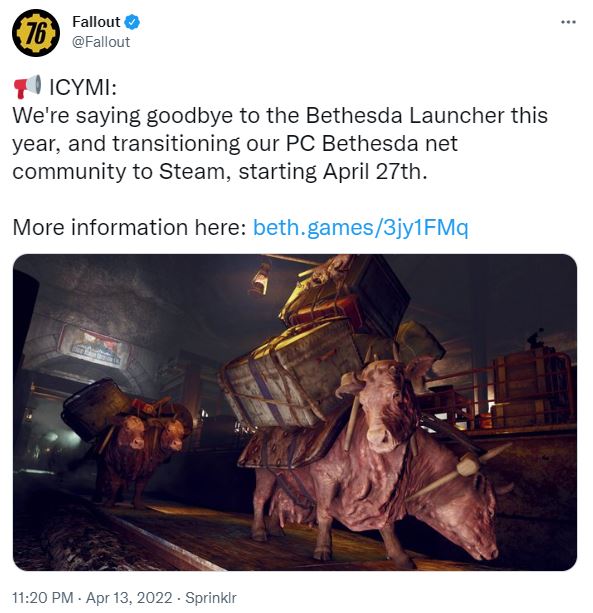Image resolution: width=593 pixels, height=613 pixels.
Task: Click the 'April 27th' text in the tweet
Action: [x=375, y=171]
